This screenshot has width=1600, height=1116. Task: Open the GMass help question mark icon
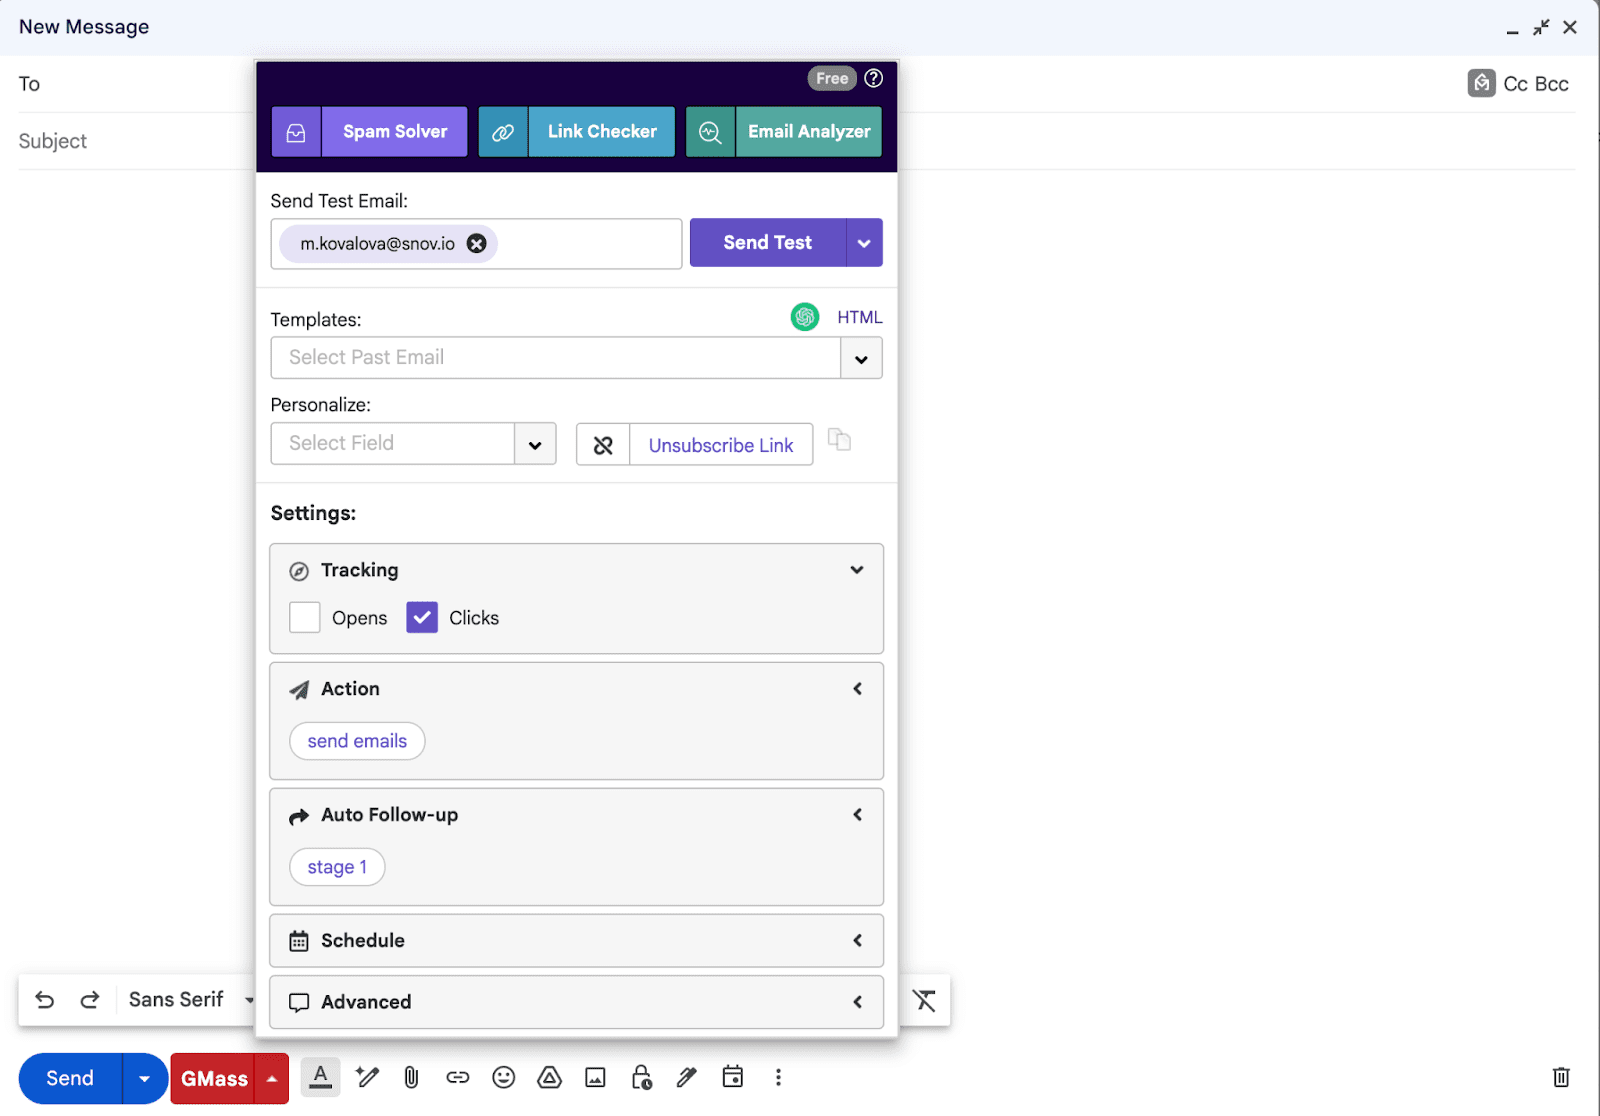873,78
